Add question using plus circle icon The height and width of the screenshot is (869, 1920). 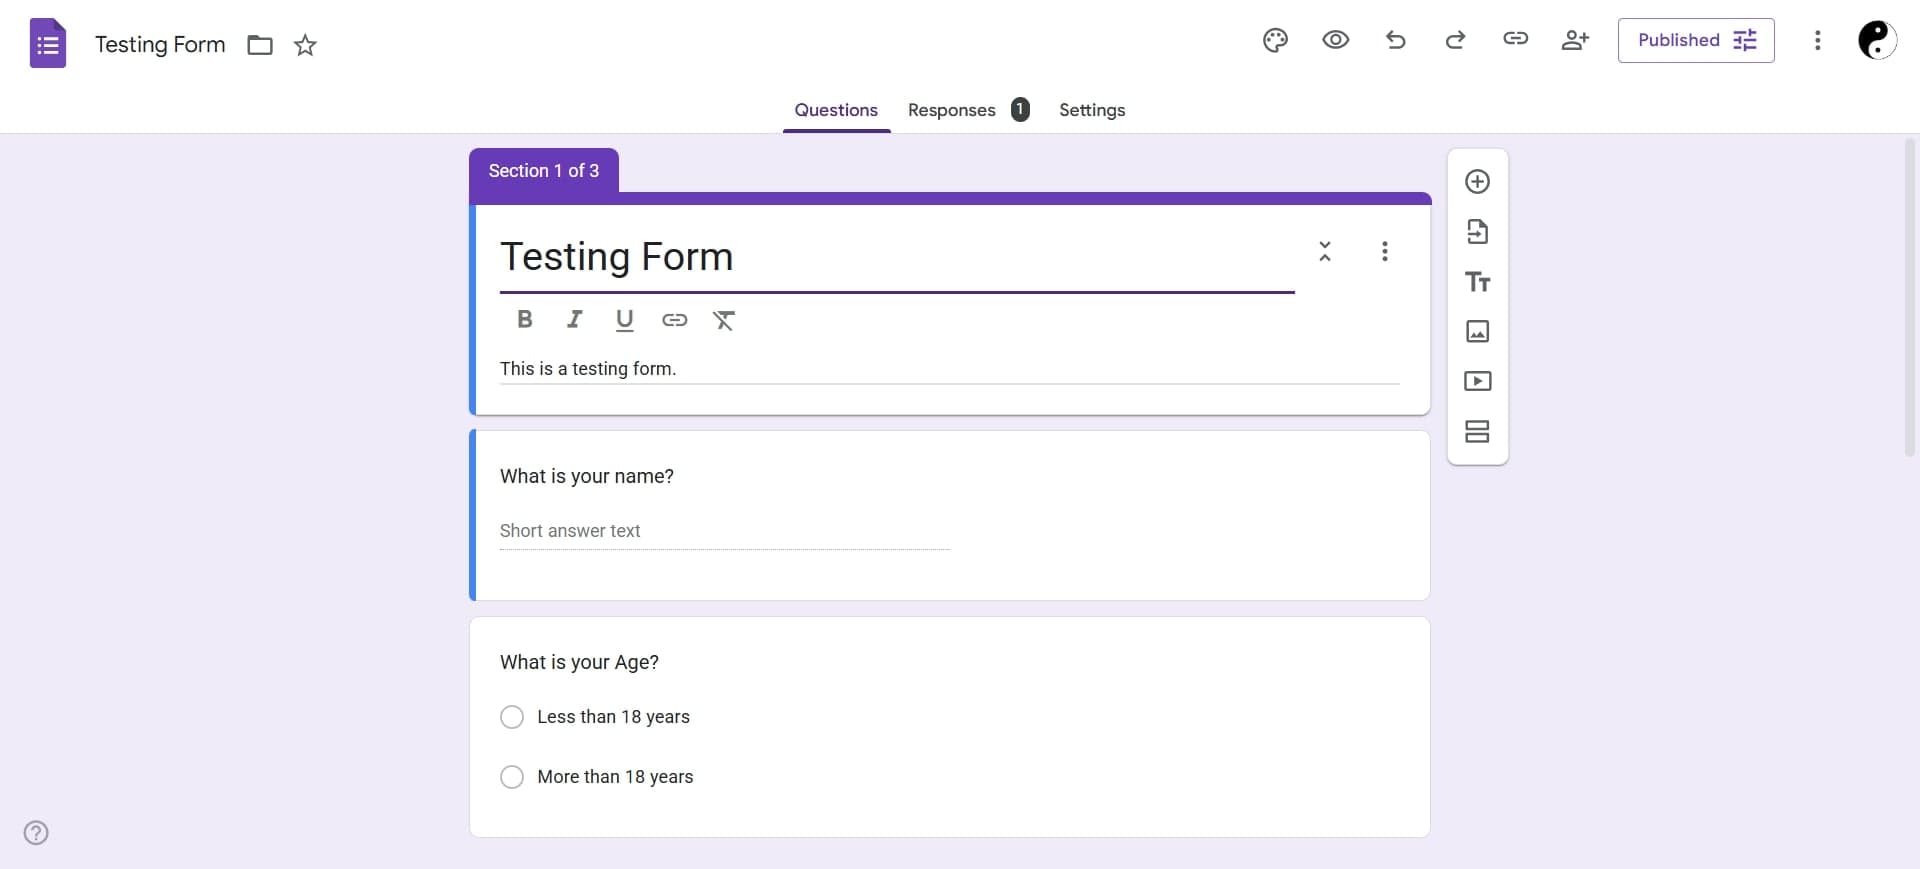(1477, 182)
